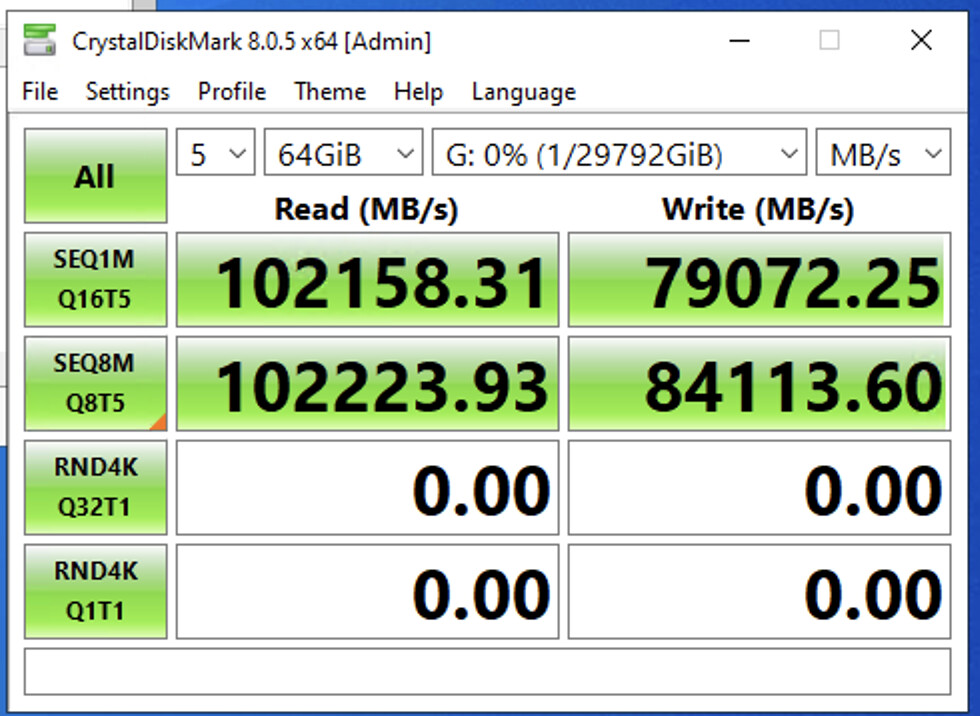Start the RND4K Q32T1 test

point(95,487)
